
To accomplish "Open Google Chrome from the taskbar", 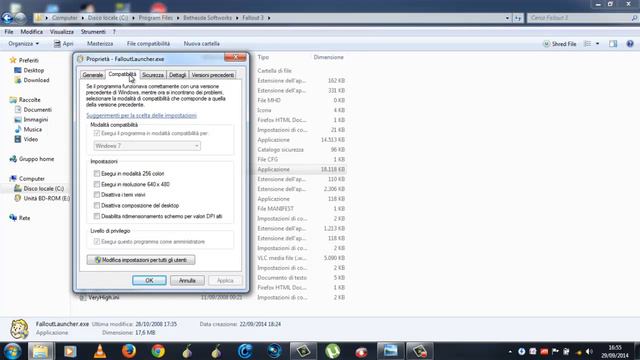I will [158, 351].
